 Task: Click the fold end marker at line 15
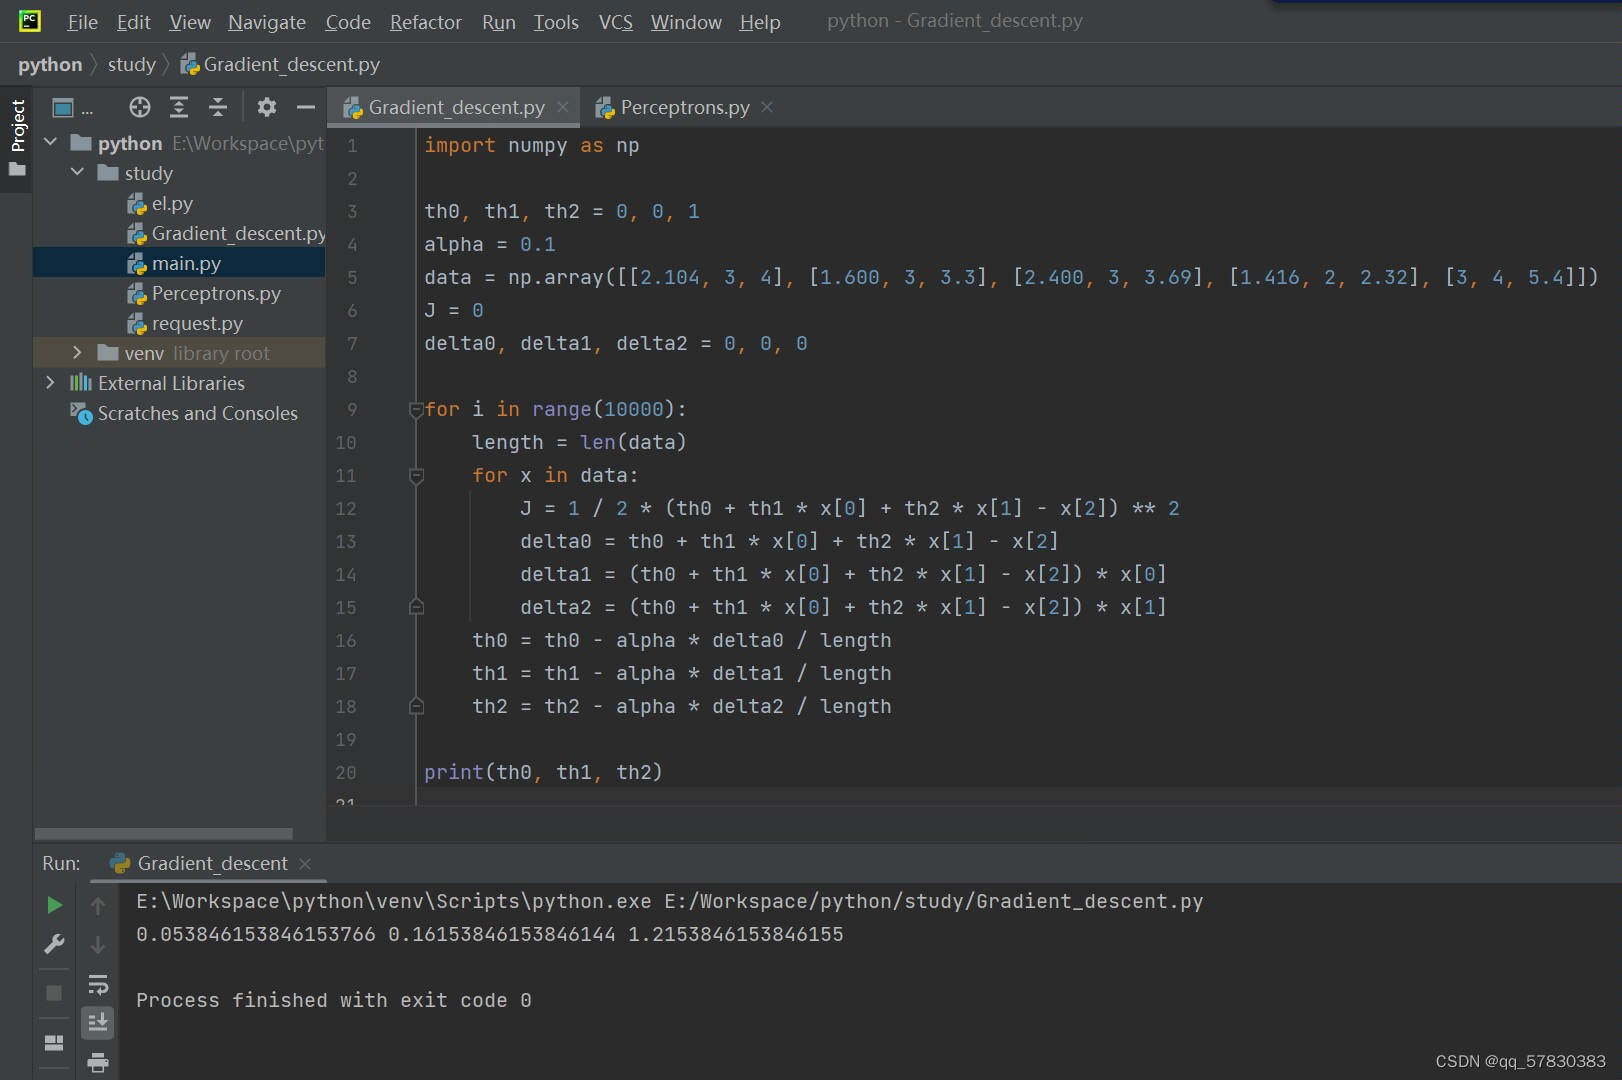416,607
